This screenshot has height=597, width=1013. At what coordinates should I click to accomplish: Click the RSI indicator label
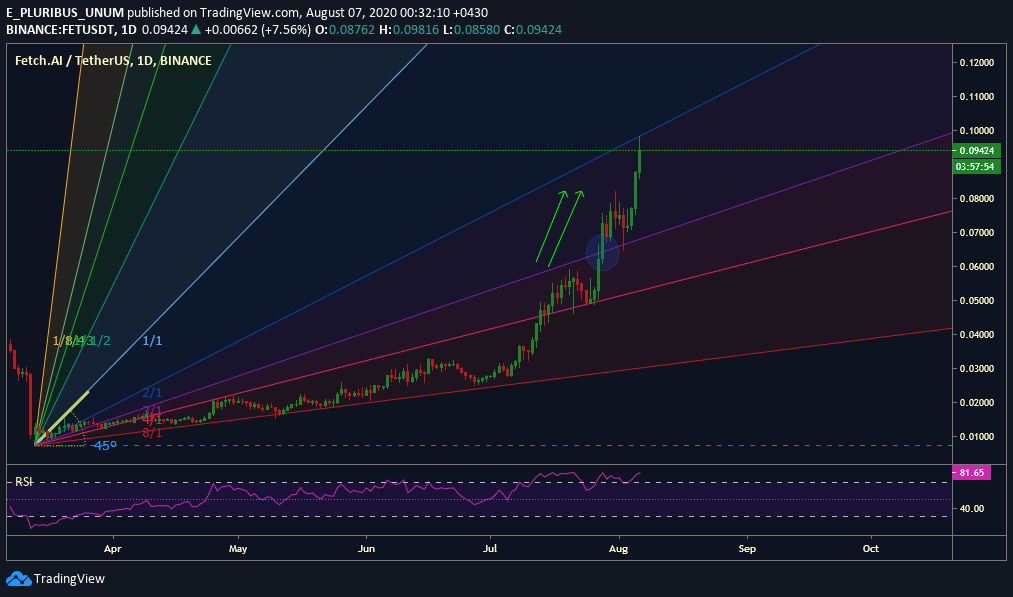pos(25,481)
